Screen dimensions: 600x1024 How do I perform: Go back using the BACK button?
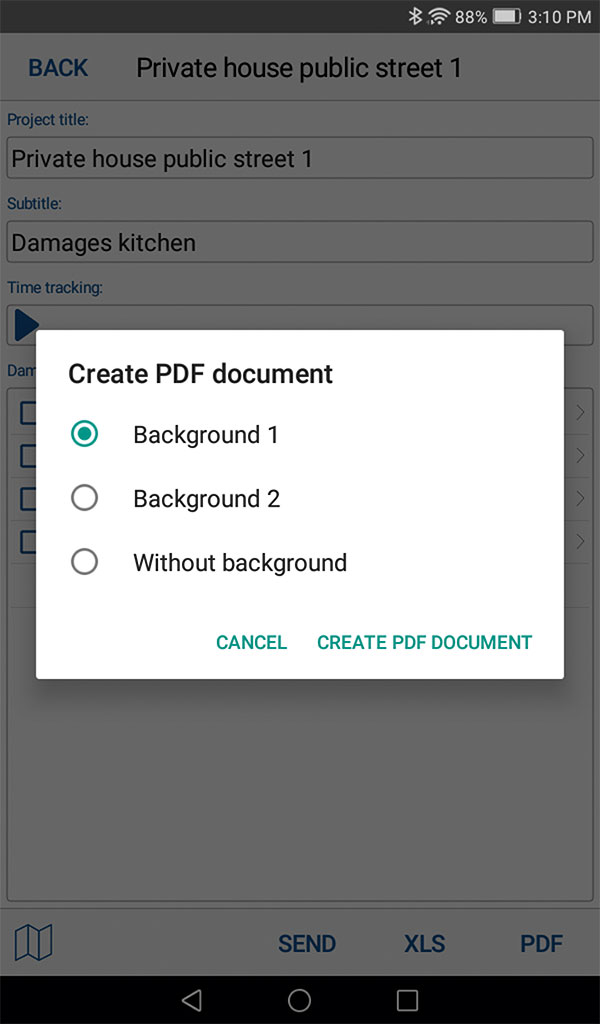(x=58, y=68)
